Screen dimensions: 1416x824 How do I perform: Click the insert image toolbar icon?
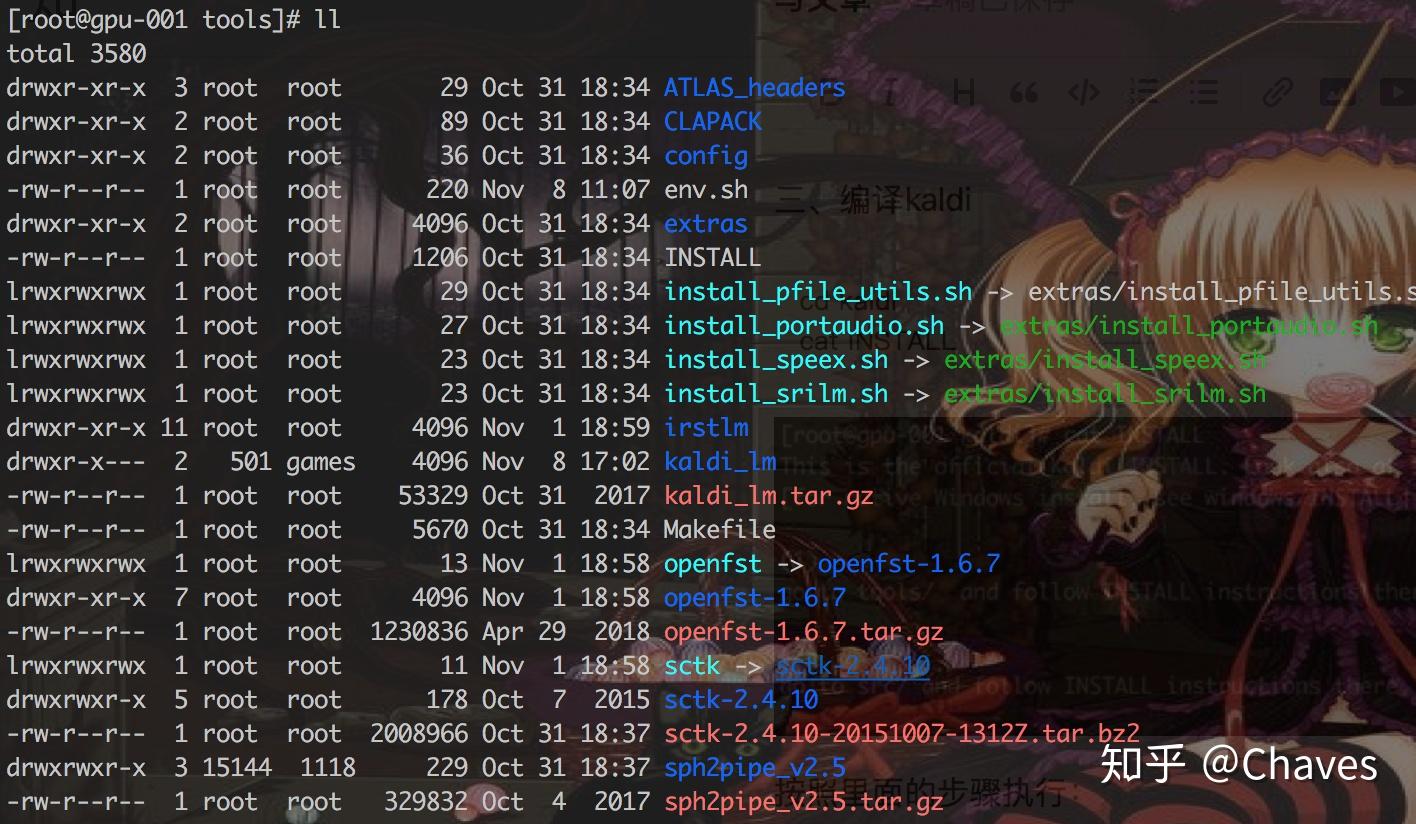pos(1337,94)
